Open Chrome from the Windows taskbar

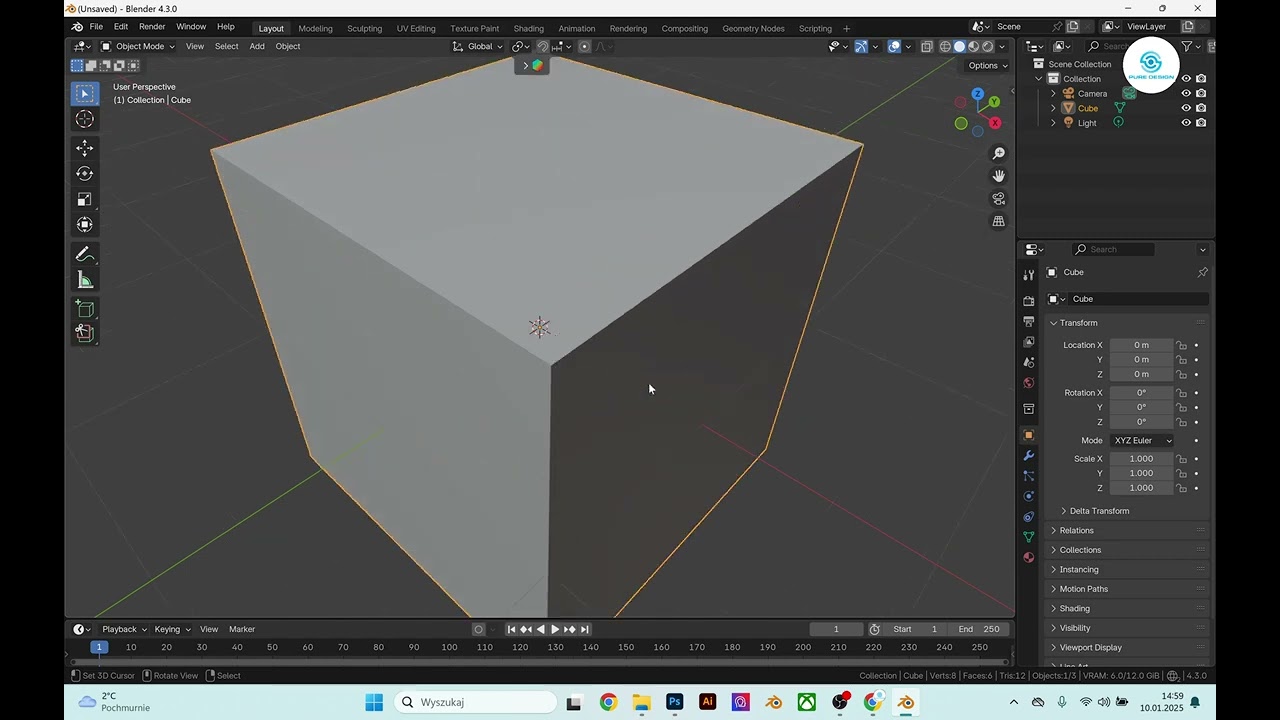click(x=608, y=702)
